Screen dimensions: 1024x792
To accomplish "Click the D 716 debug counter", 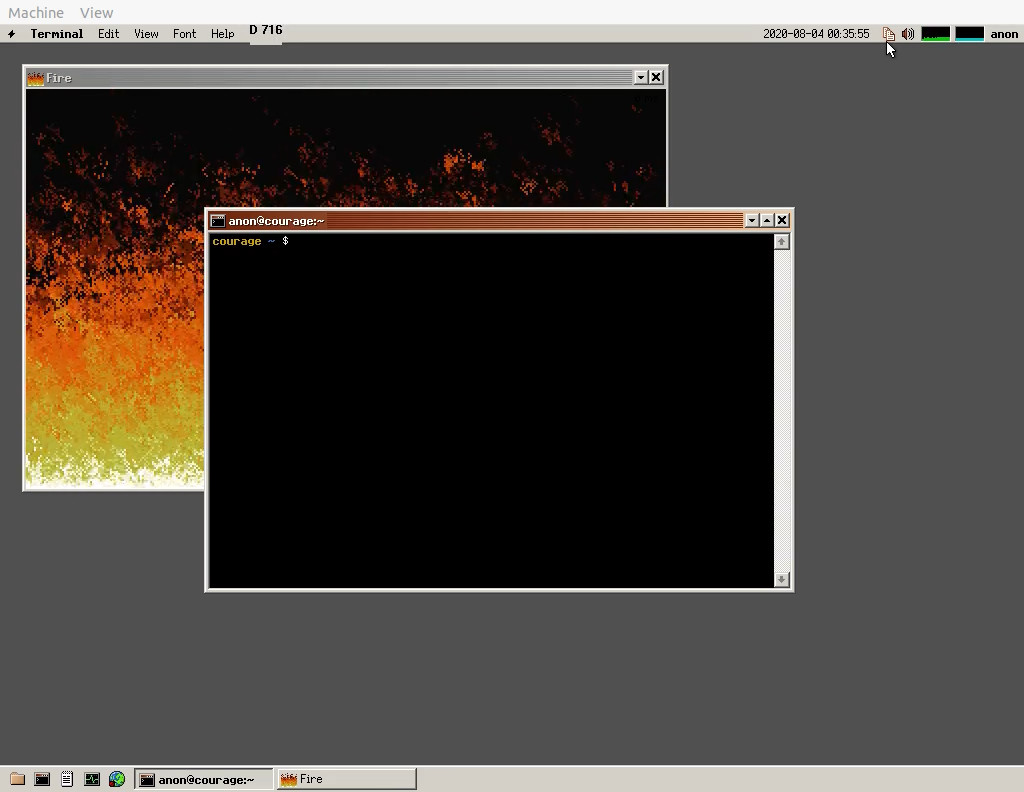I will click(x=266, y=30).
